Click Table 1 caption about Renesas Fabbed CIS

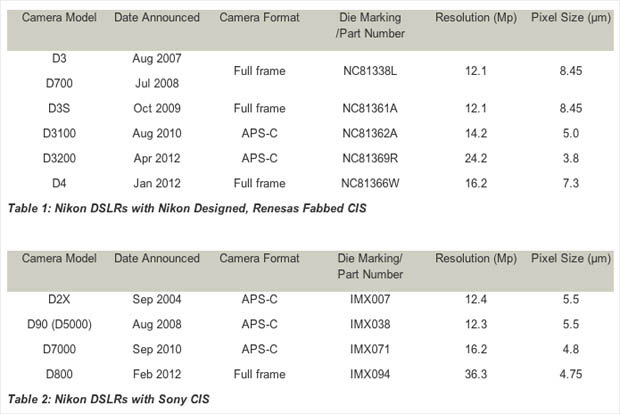click(x=187, y=208)
